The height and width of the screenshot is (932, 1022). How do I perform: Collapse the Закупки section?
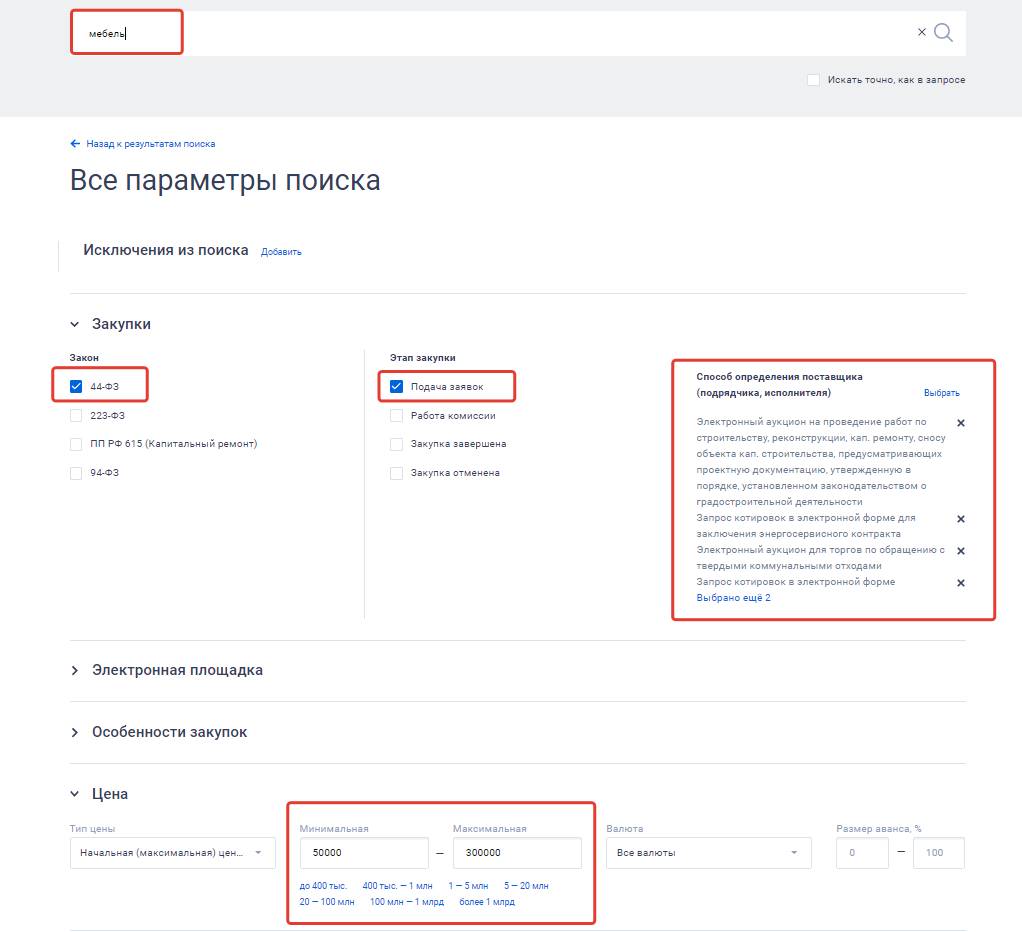75,324
